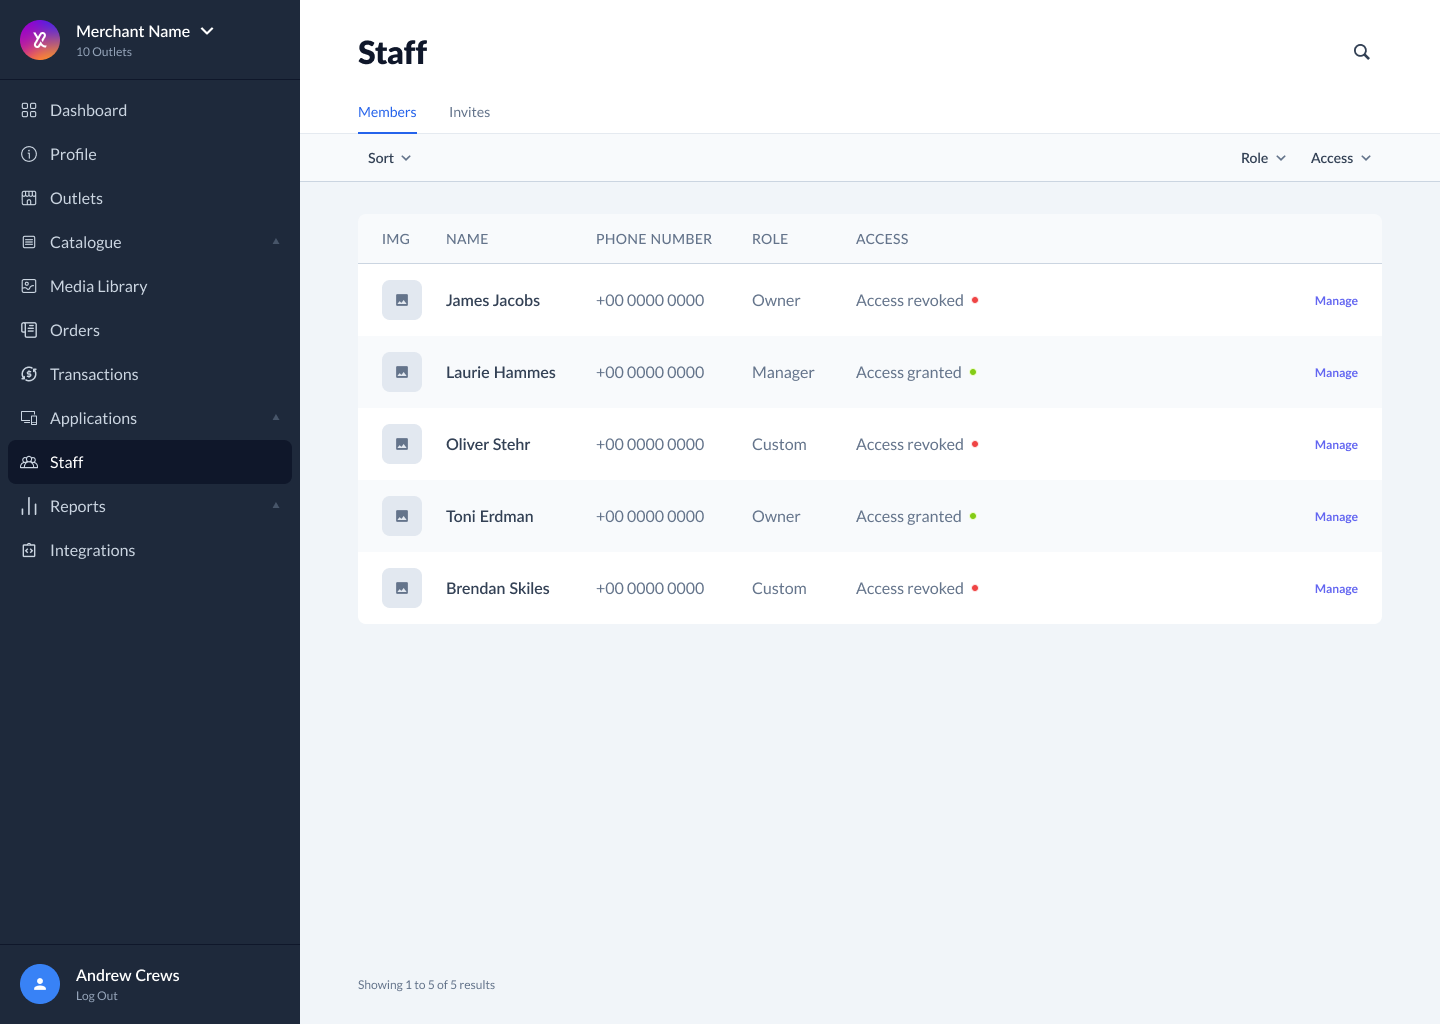Open the Access filter dropdown
Image resolution: width=1440 pixels, height=1024 pixels.
pos(1340,158)
